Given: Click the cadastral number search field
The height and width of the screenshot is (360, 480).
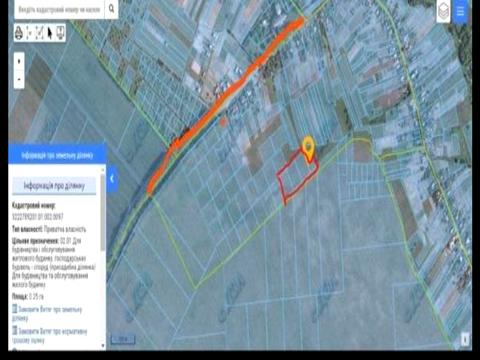Looking at the screenshot, I should 60,9.
